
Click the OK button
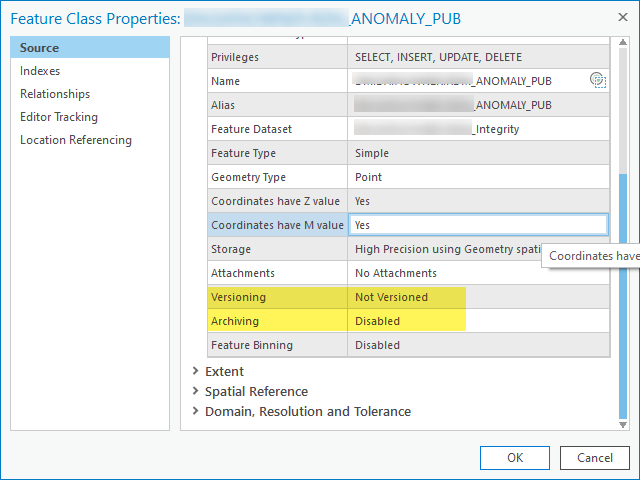click(x=515, y=458)
